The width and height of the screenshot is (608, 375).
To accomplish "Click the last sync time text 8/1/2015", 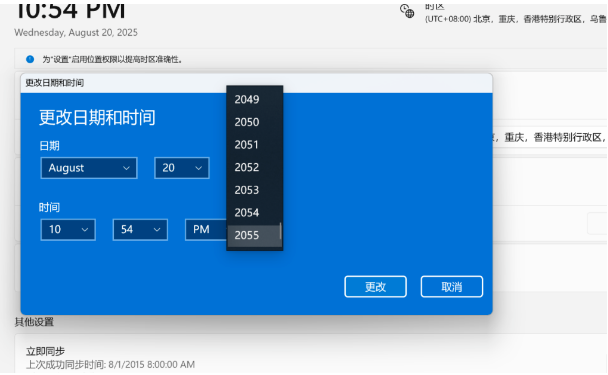I will [111, 365].
